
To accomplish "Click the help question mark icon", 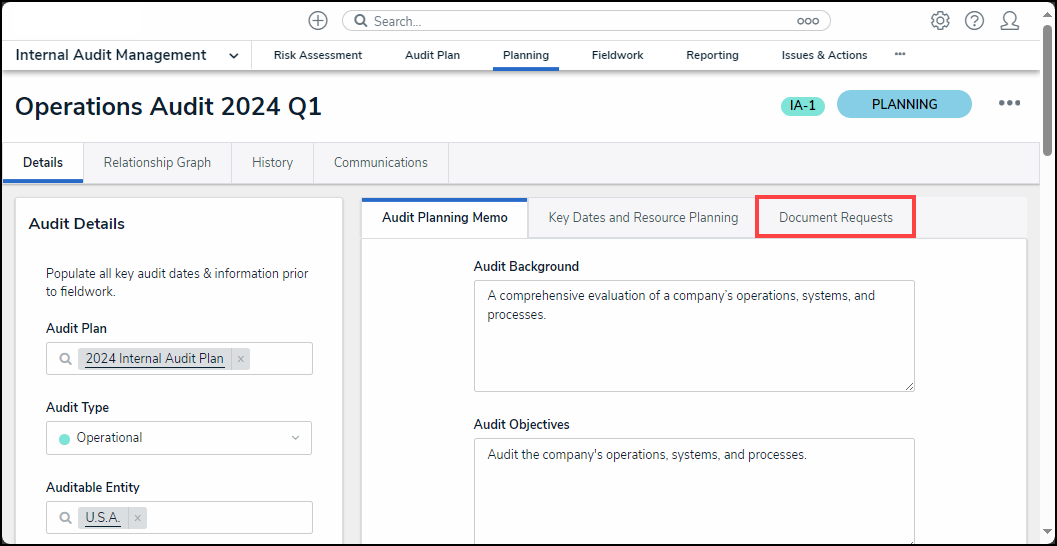I will click(974, 21).
